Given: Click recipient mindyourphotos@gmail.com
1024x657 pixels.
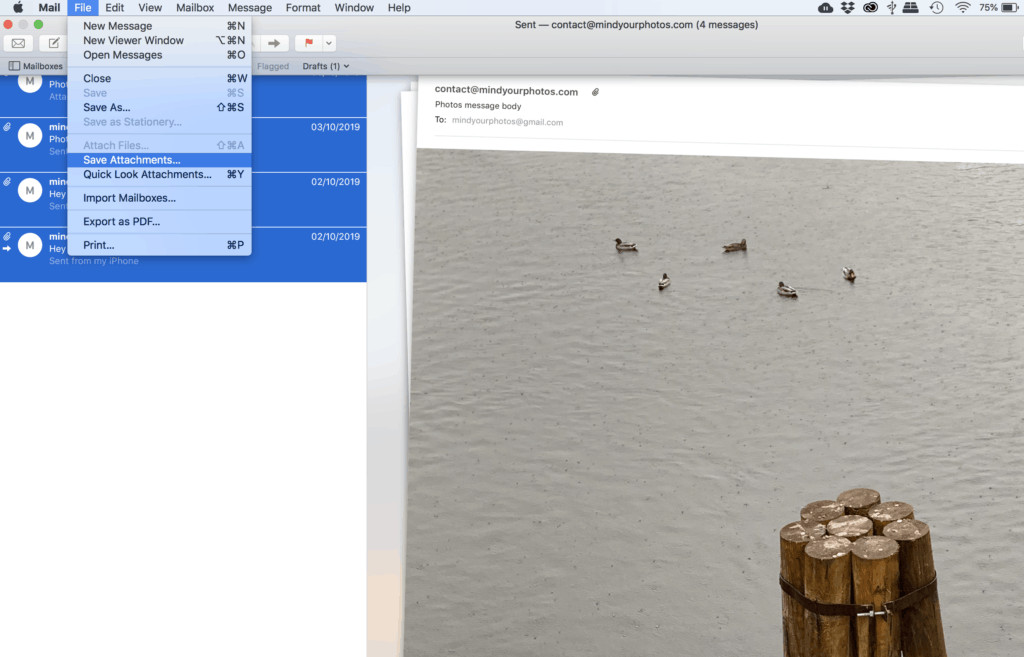Looking at the screenshot, I should (507, 121).
